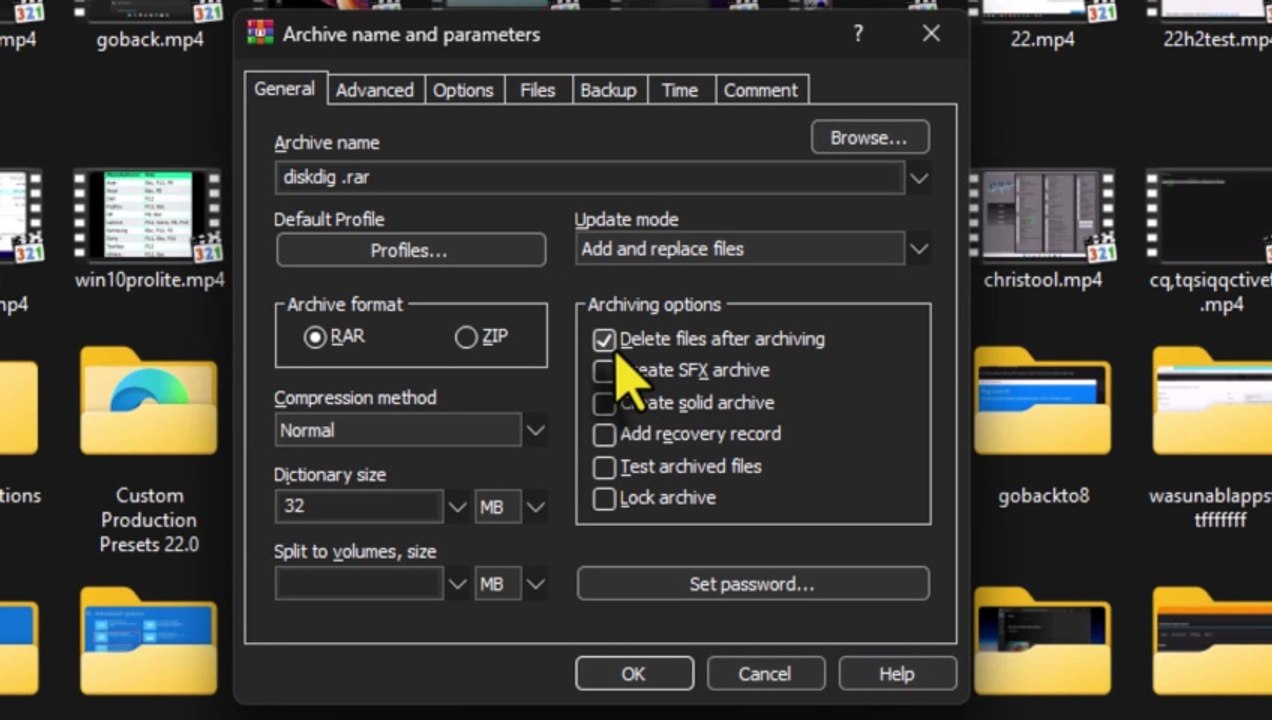Screen dimensions: 1272x720
Task: Click the Cancel button
Action: pos(765,674)
